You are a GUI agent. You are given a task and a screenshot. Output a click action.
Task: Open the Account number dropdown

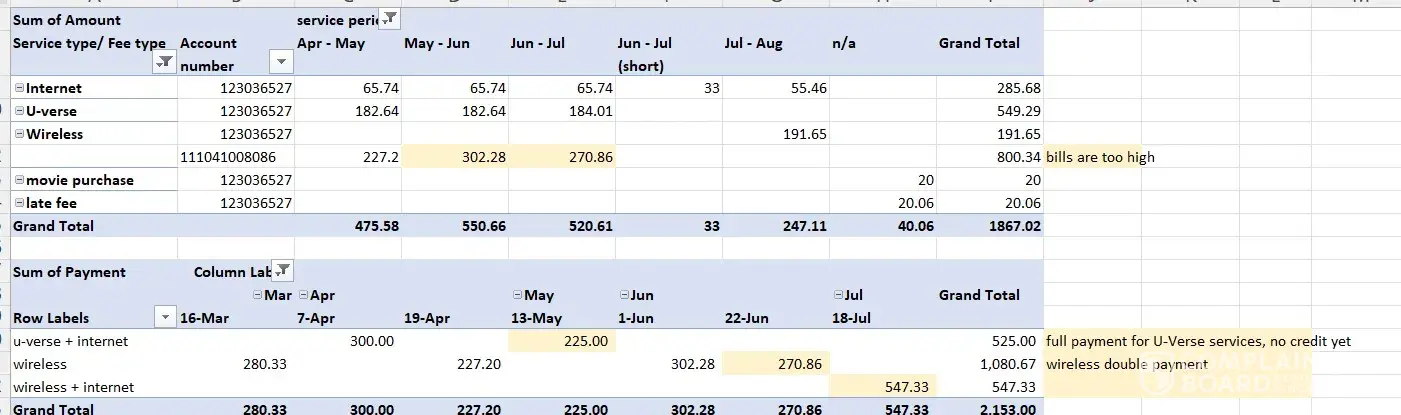tap(282, 63)
